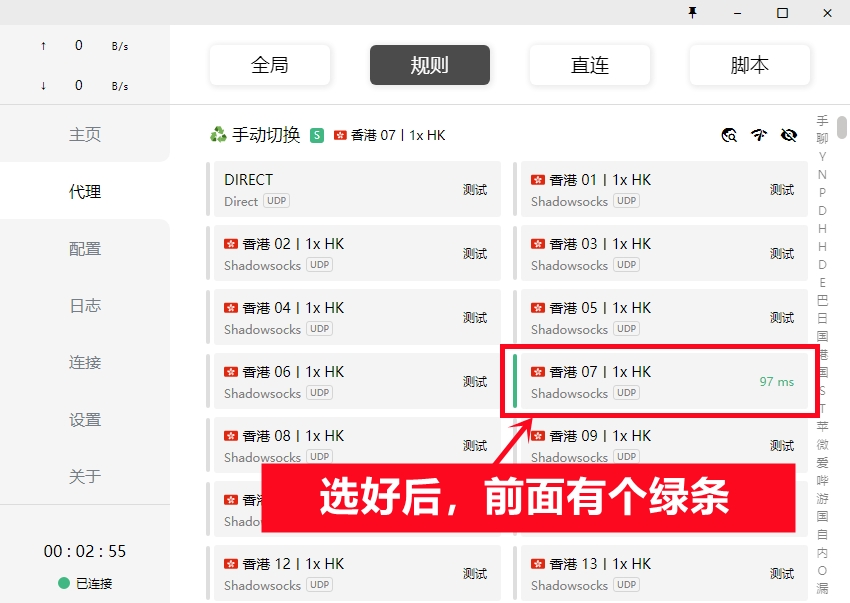Select 全局 global mode
Screen dimensions: 850x603
(270, 65)
